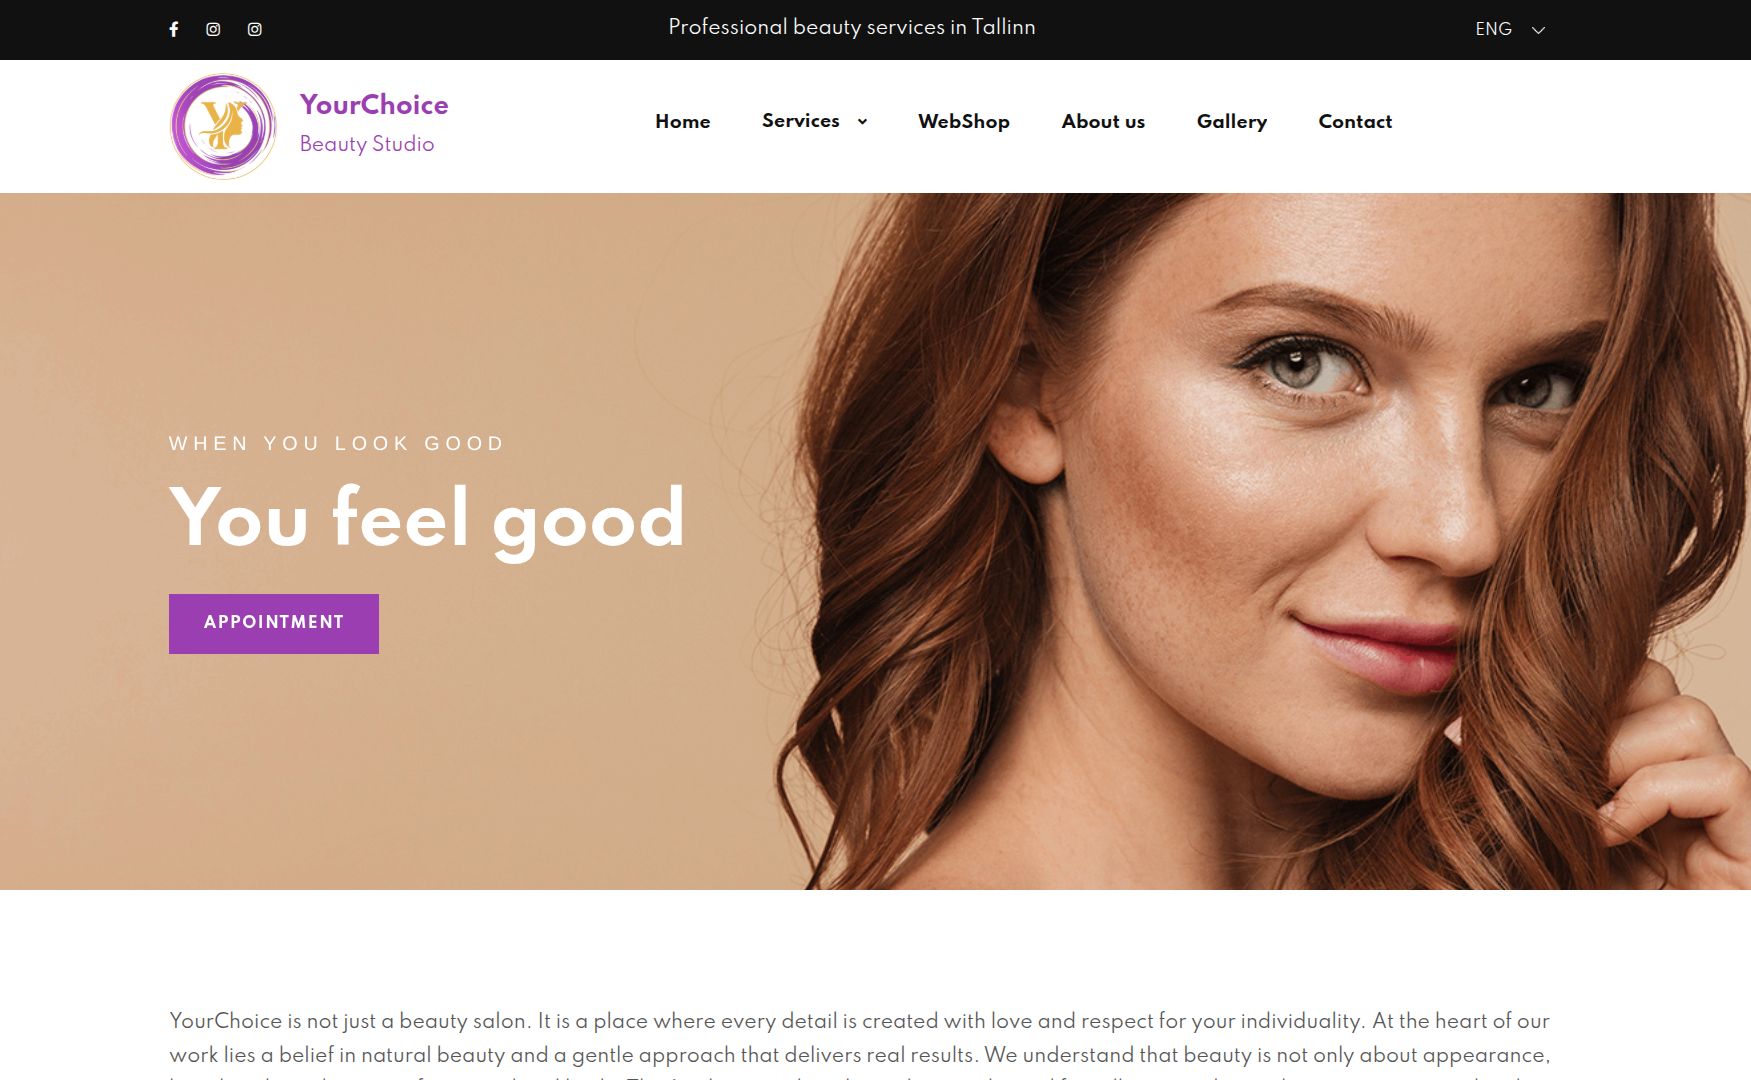Screen dimensions: 1751x1080
Task: Click the first Instagram icon
Action: click(x=213, y=29)
